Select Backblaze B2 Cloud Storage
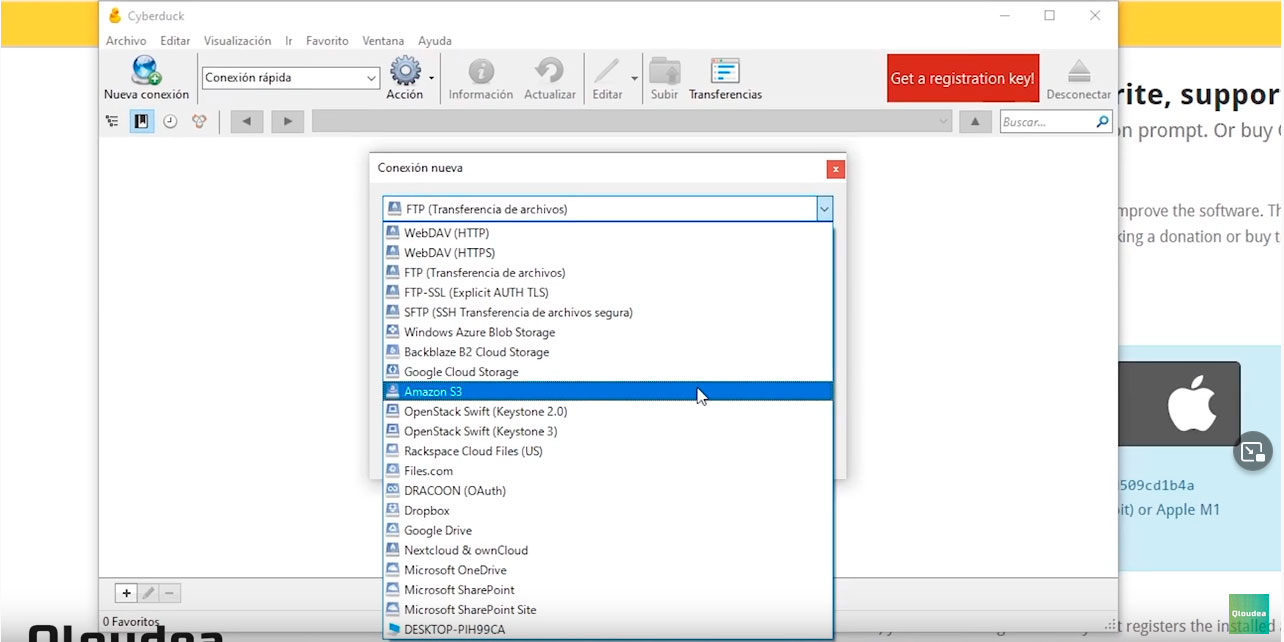Screen dimensions: 1284x642 tap(608, 352)
